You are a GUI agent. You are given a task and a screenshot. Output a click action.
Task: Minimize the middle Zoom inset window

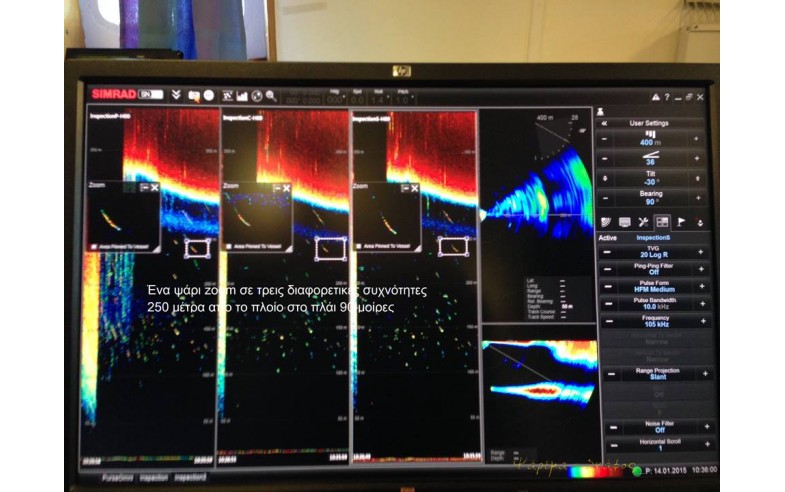click(277, 188)
